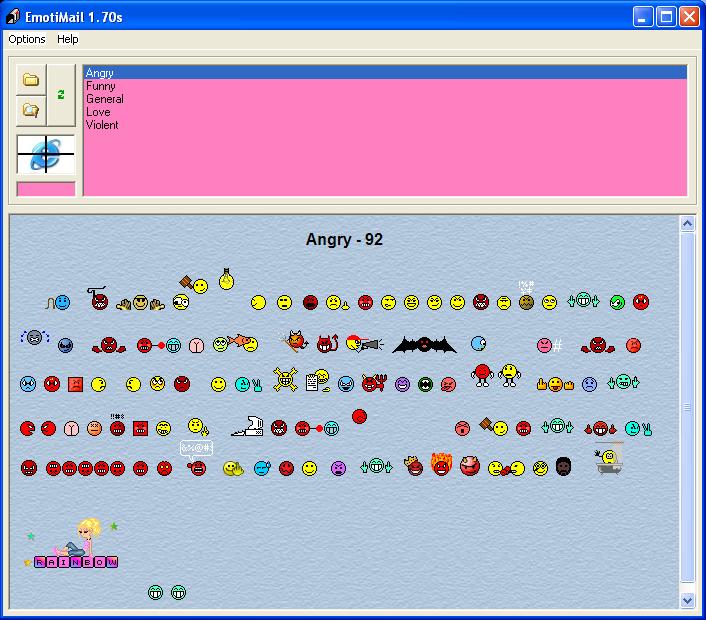Pick the gray crying face with blue tears
This screenshot has width=706, height=620.
(x=35, y=337)
